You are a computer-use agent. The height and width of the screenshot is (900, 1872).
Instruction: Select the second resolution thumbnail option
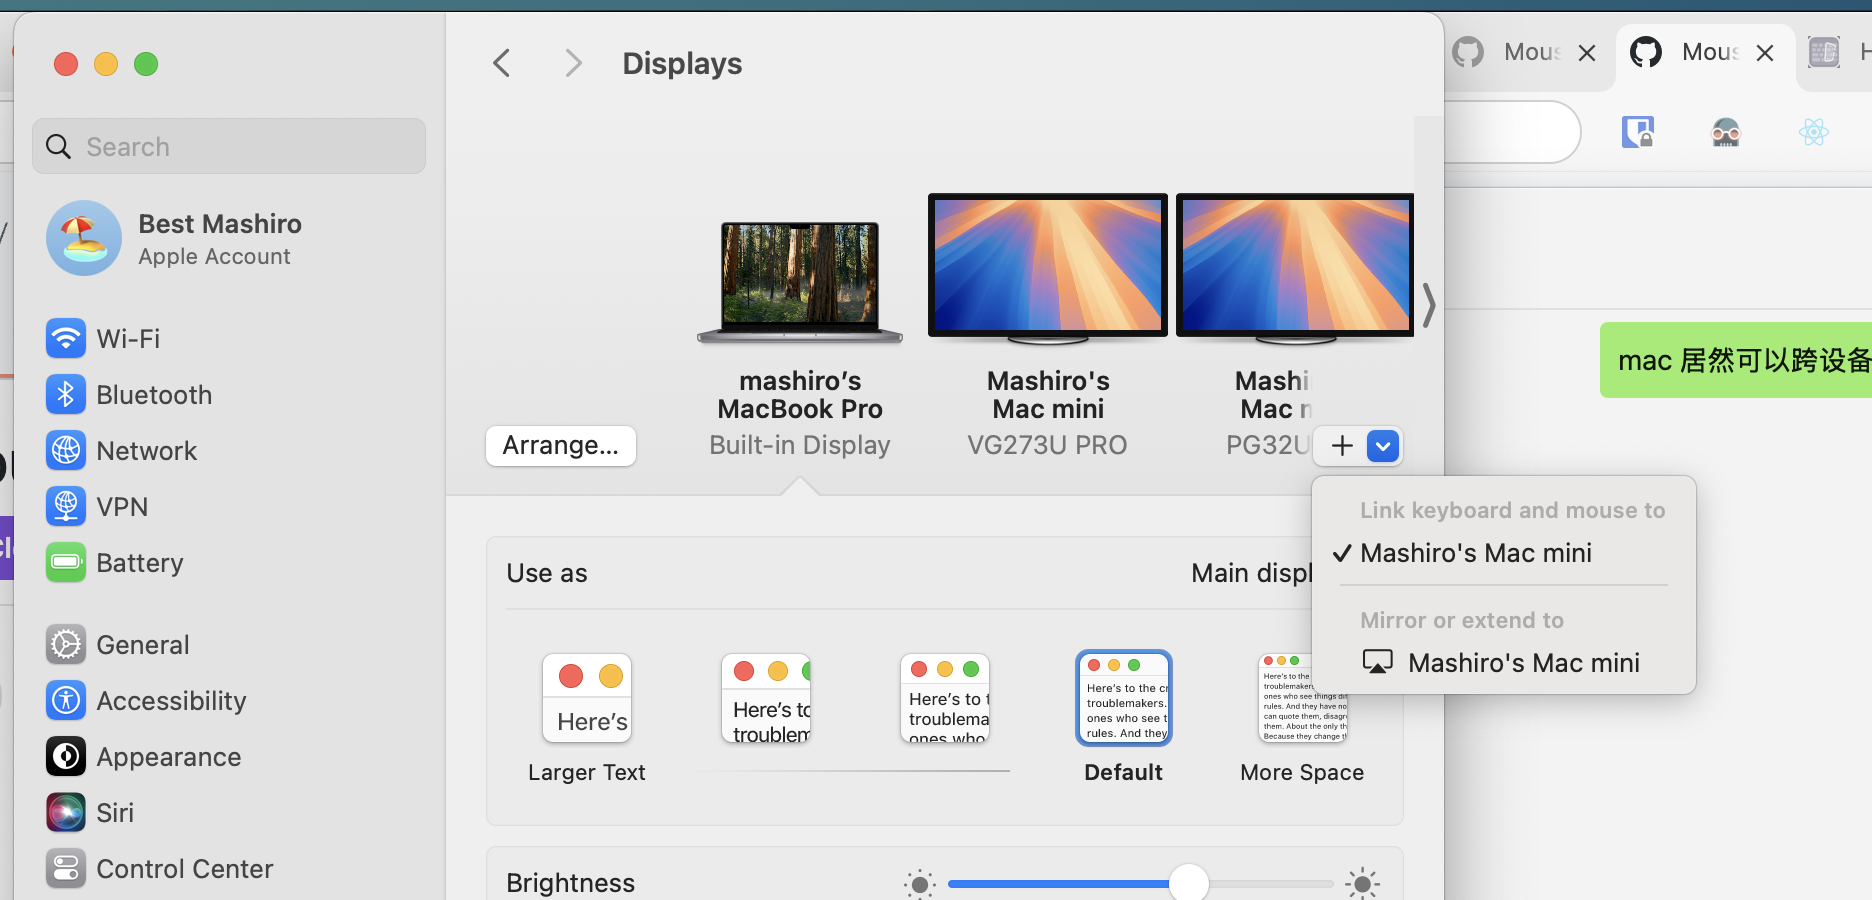click(766, 699)
